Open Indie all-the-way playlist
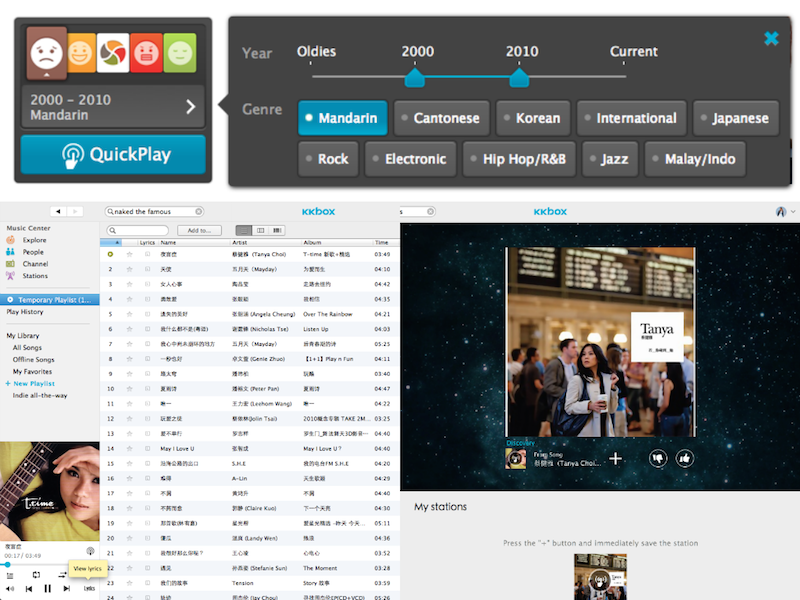Screen dimensions: 800x600 [40, 395]
